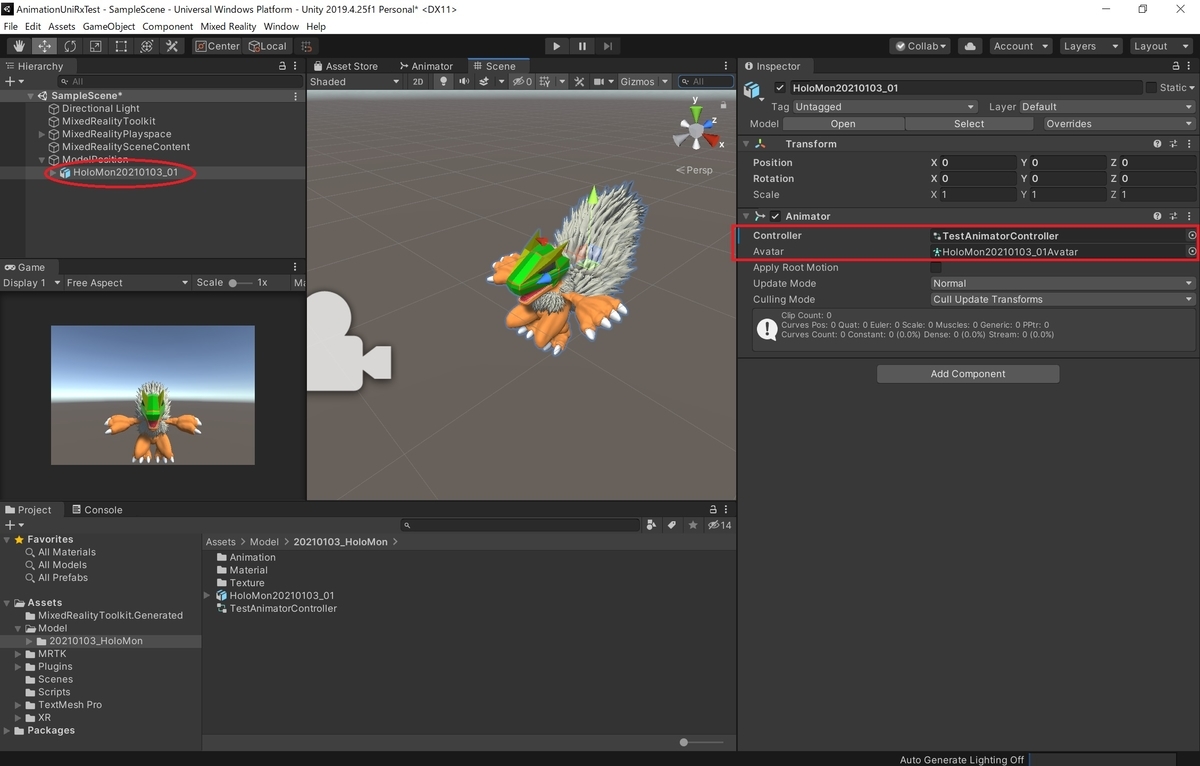
Task: Select the Scale tool
Action: click(95, 46)
